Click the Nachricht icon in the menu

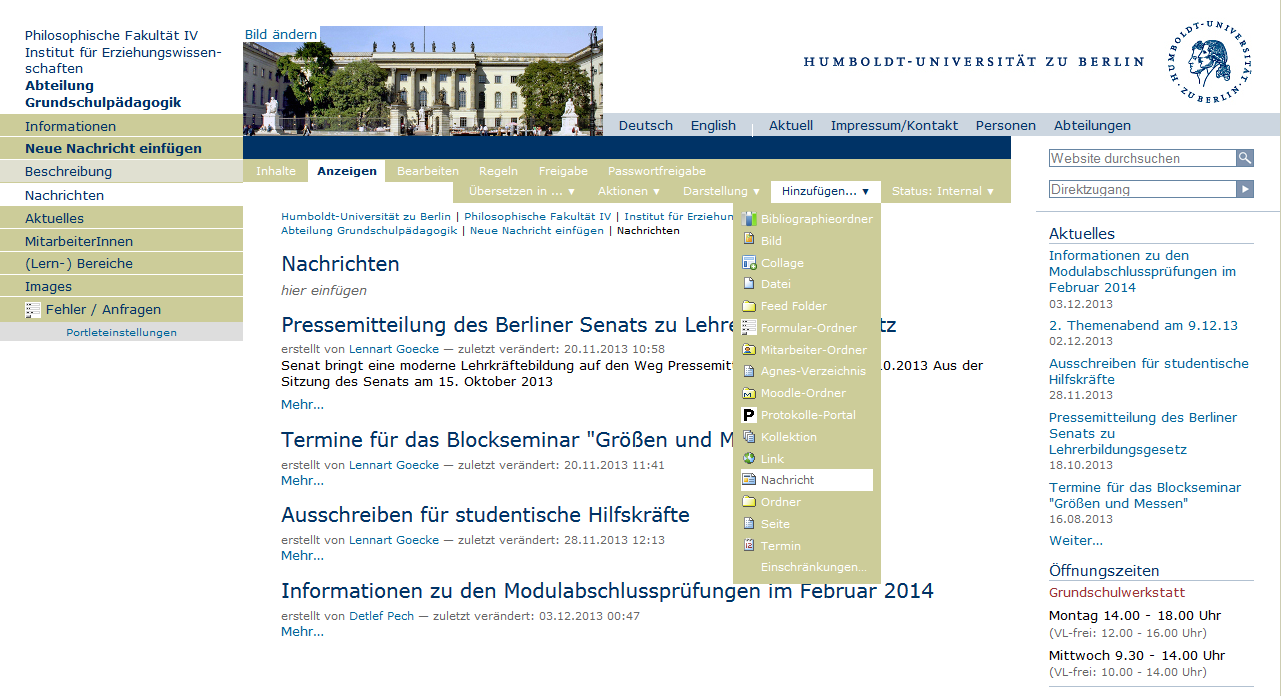click(x=749, y=480)
